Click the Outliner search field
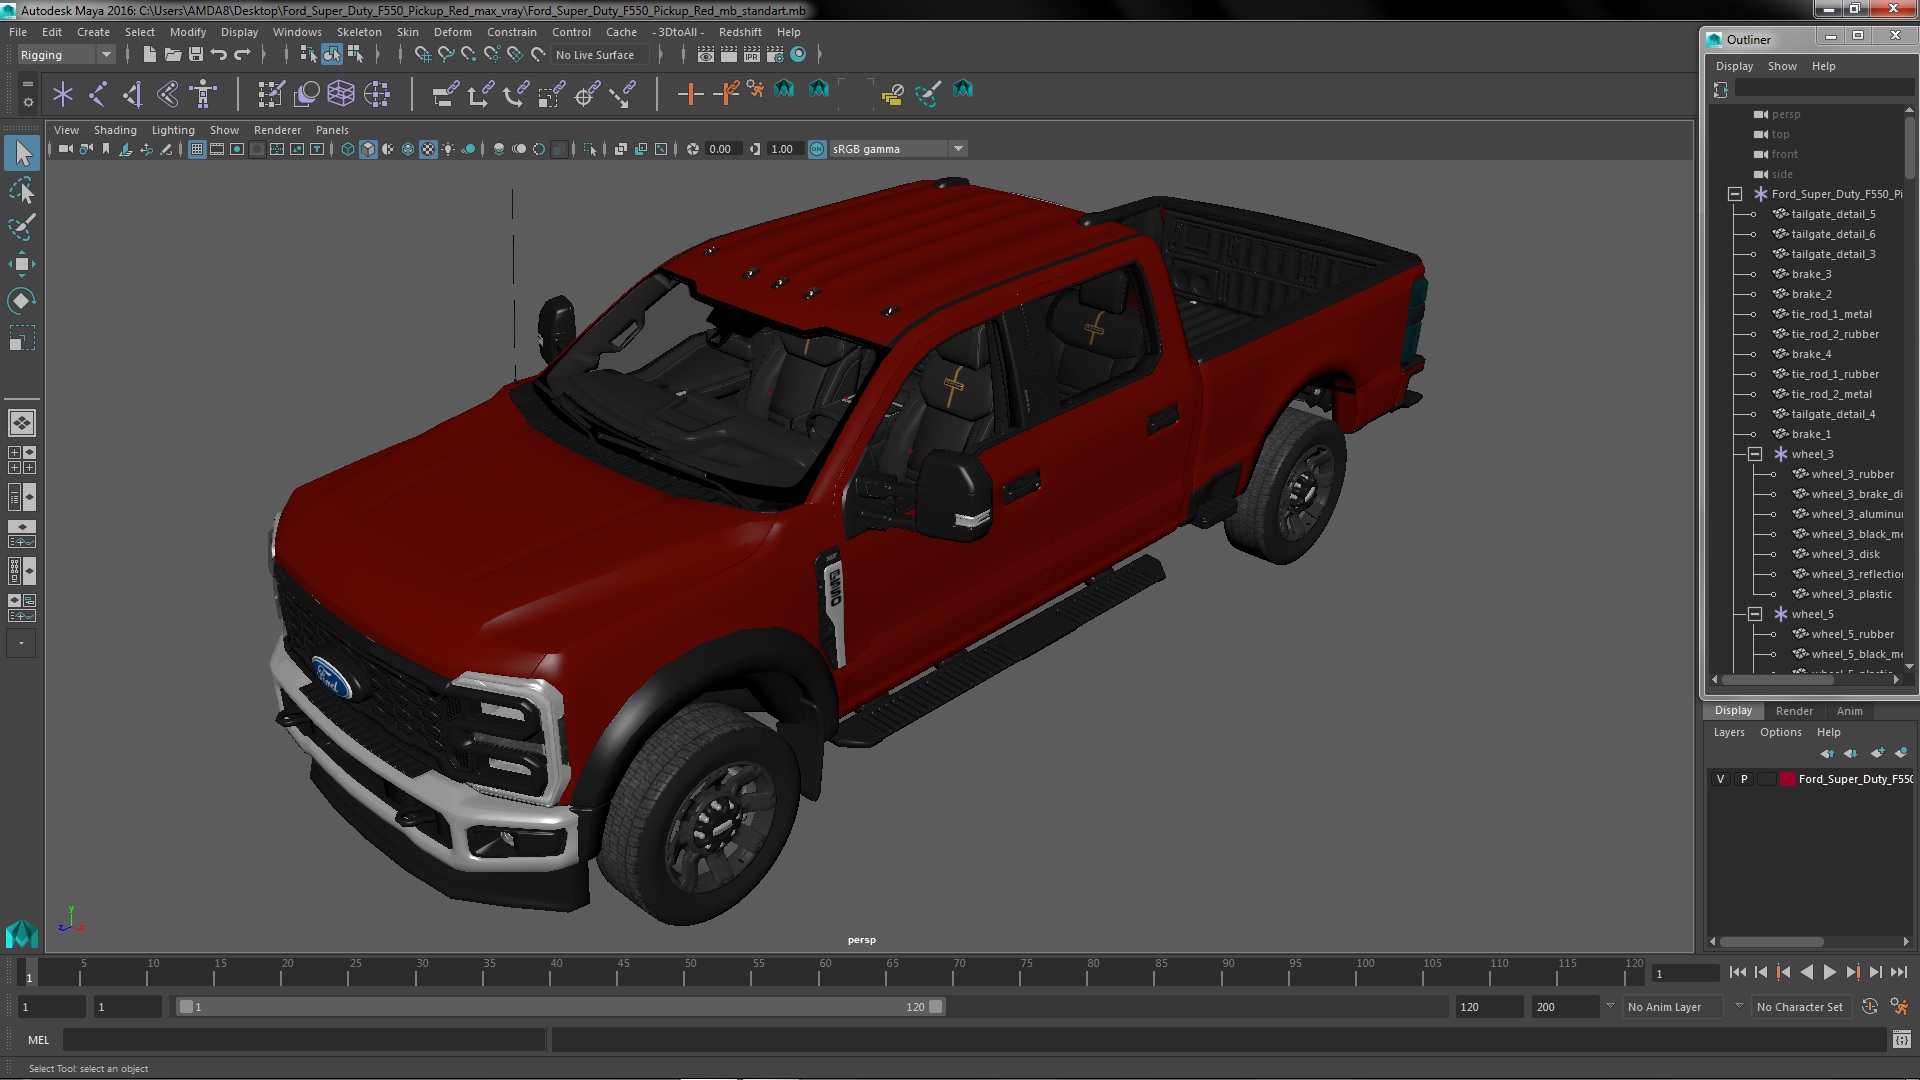 (1822, 90)
